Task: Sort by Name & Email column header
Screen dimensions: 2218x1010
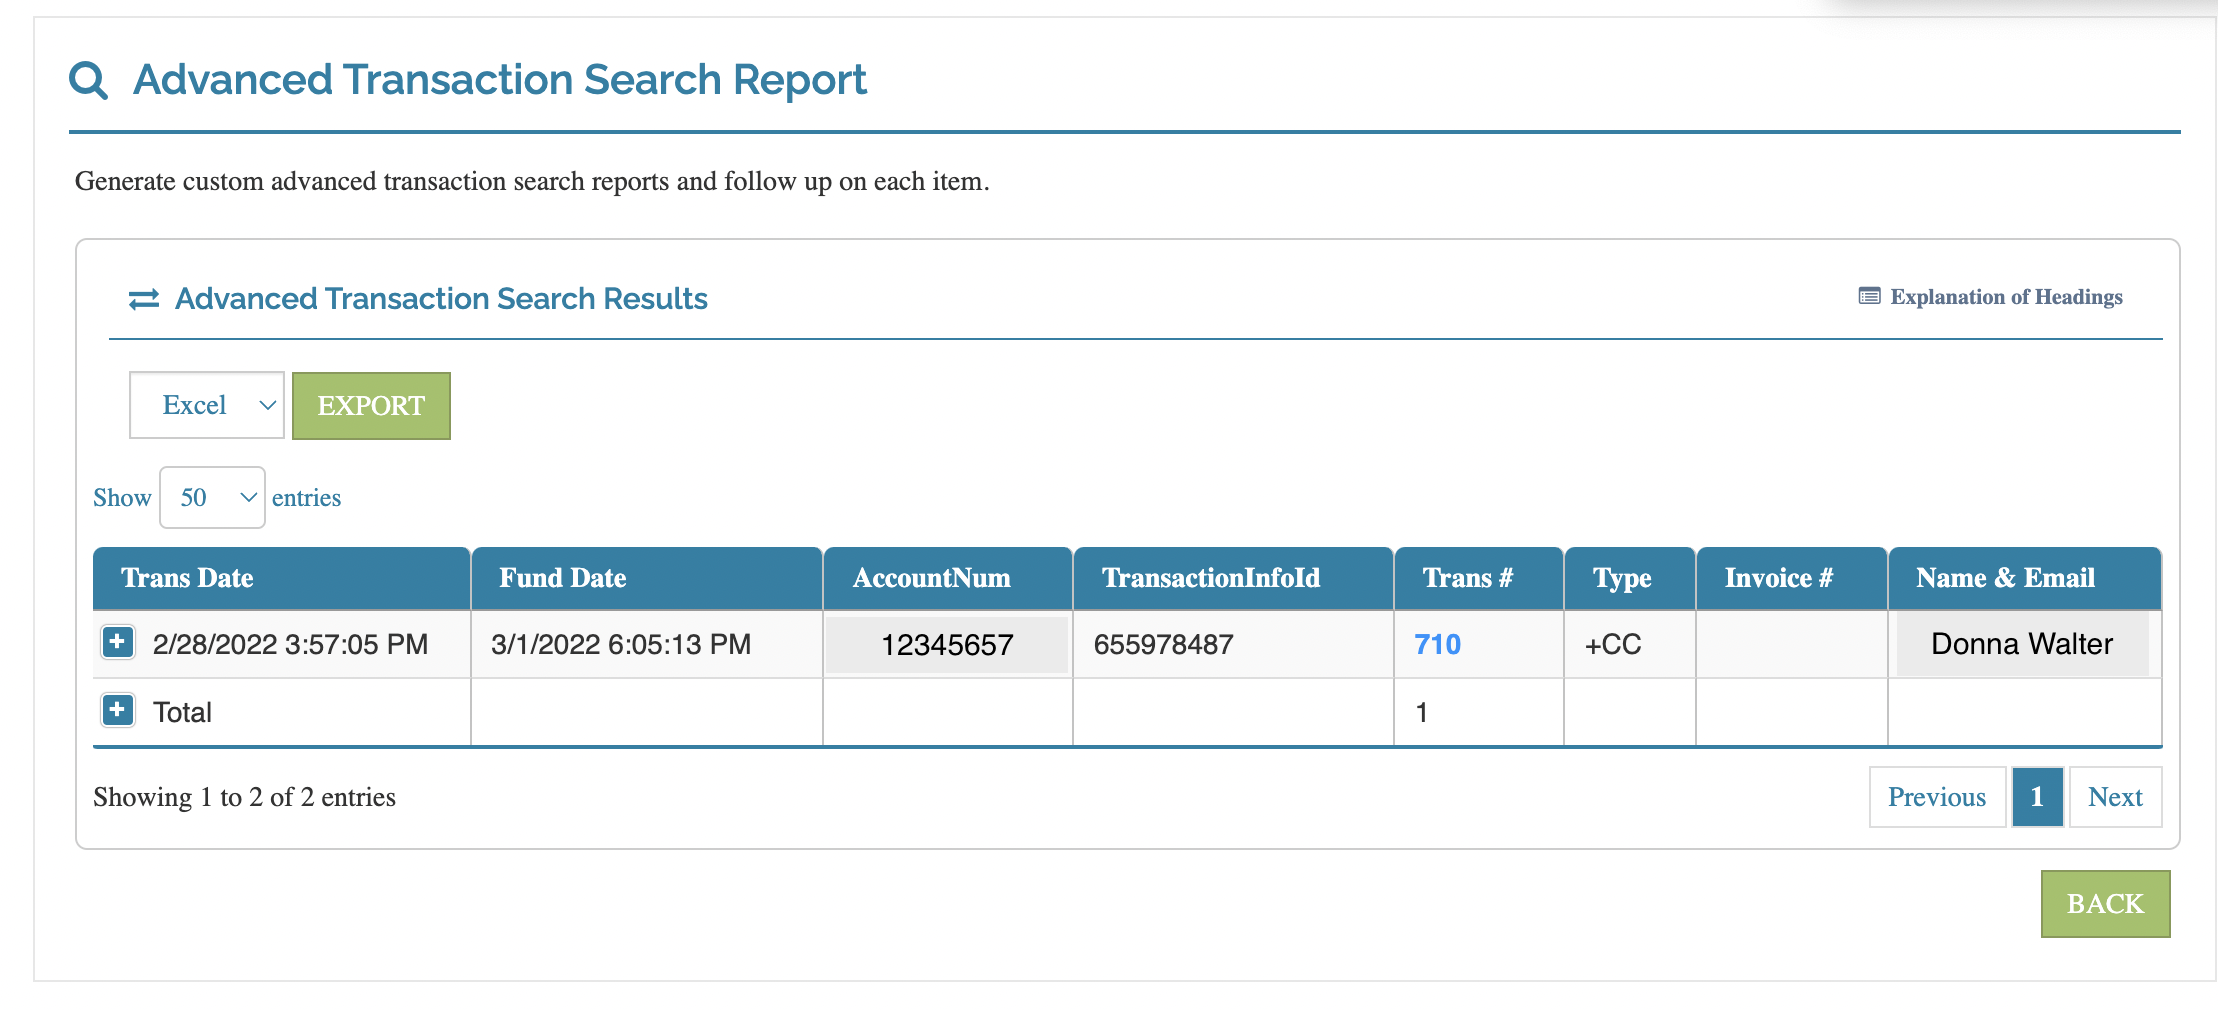Action: [x=2005, y=578]
